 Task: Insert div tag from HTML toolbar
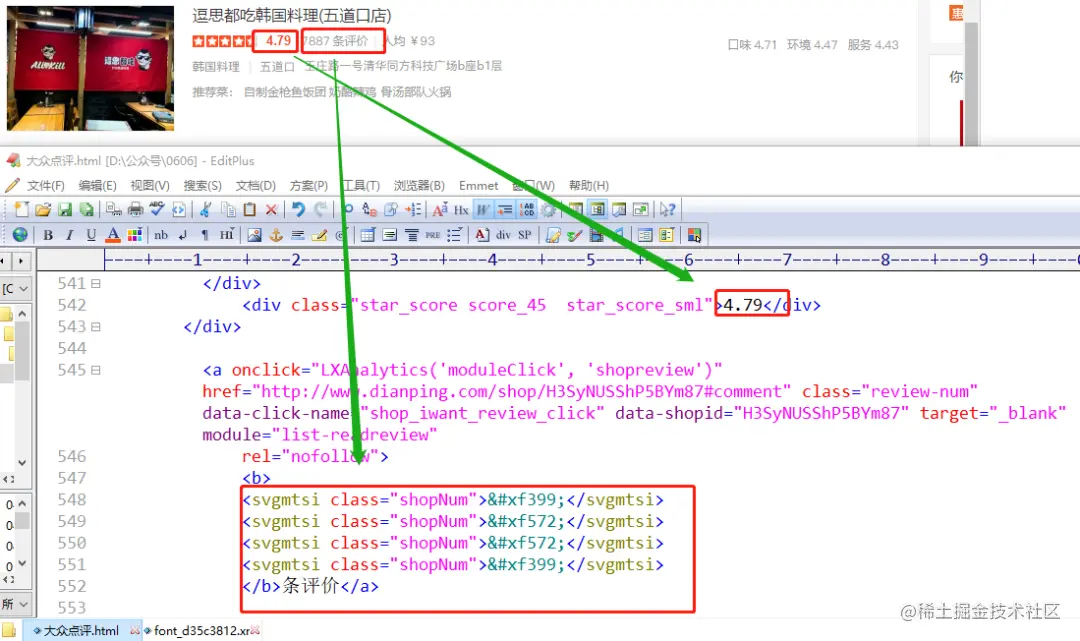[x=503, y=235]
